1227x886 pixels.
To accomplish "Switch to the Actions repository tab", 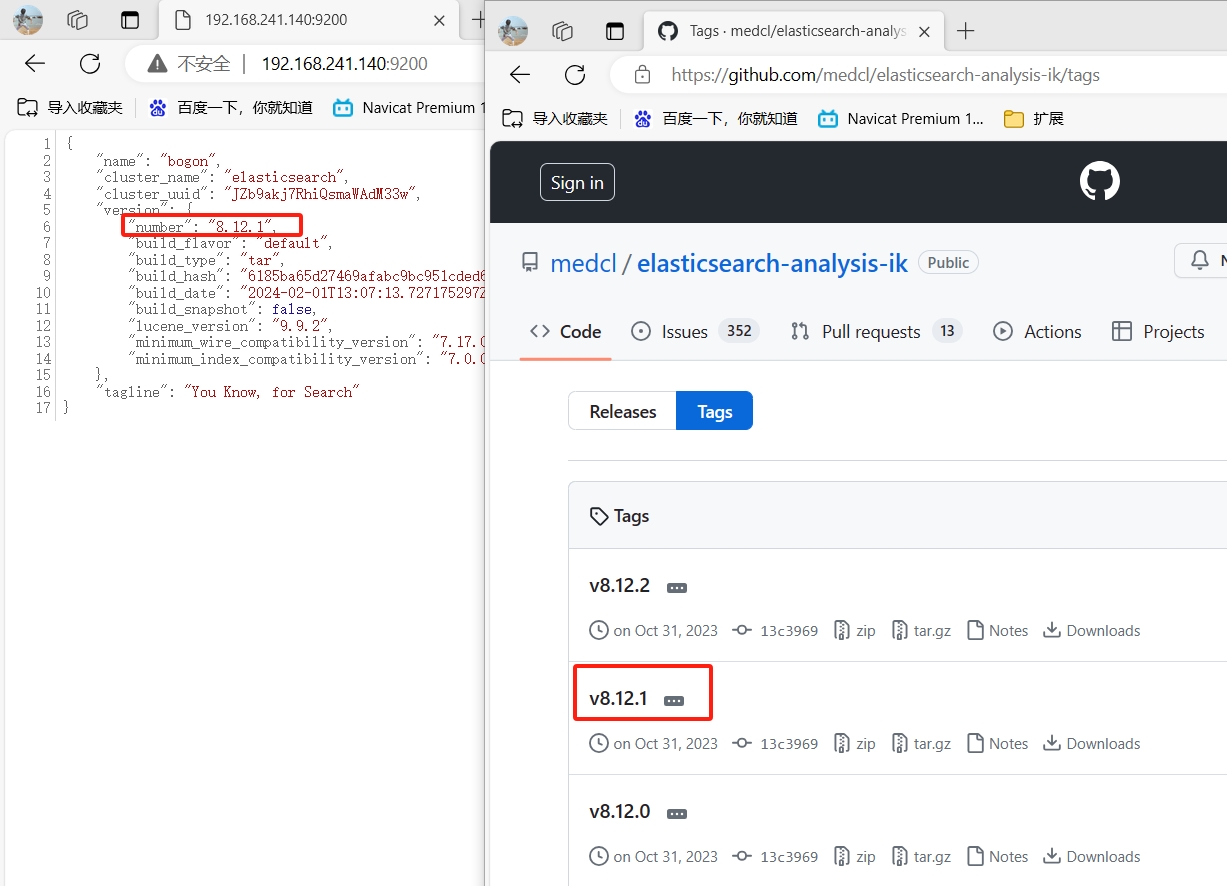I will pyautogui.click(x=1037, y=332).
